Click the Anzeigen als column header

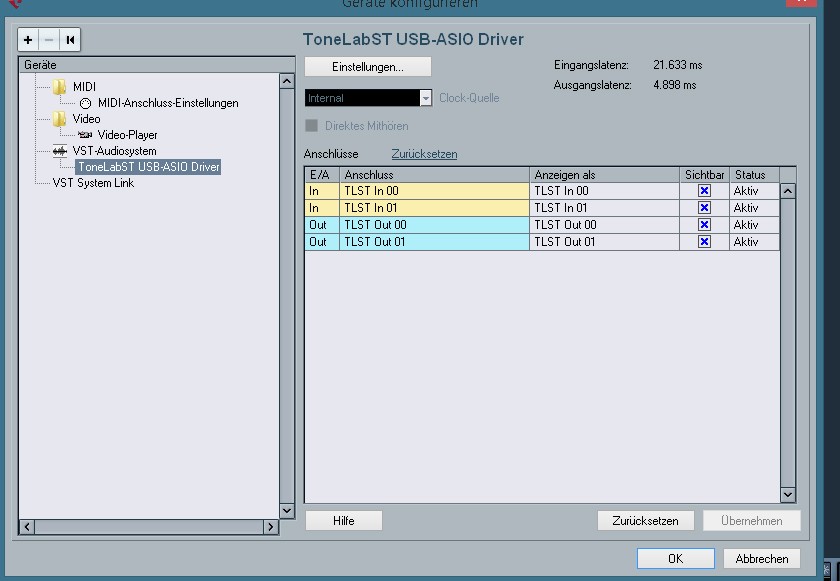[605, 175]
